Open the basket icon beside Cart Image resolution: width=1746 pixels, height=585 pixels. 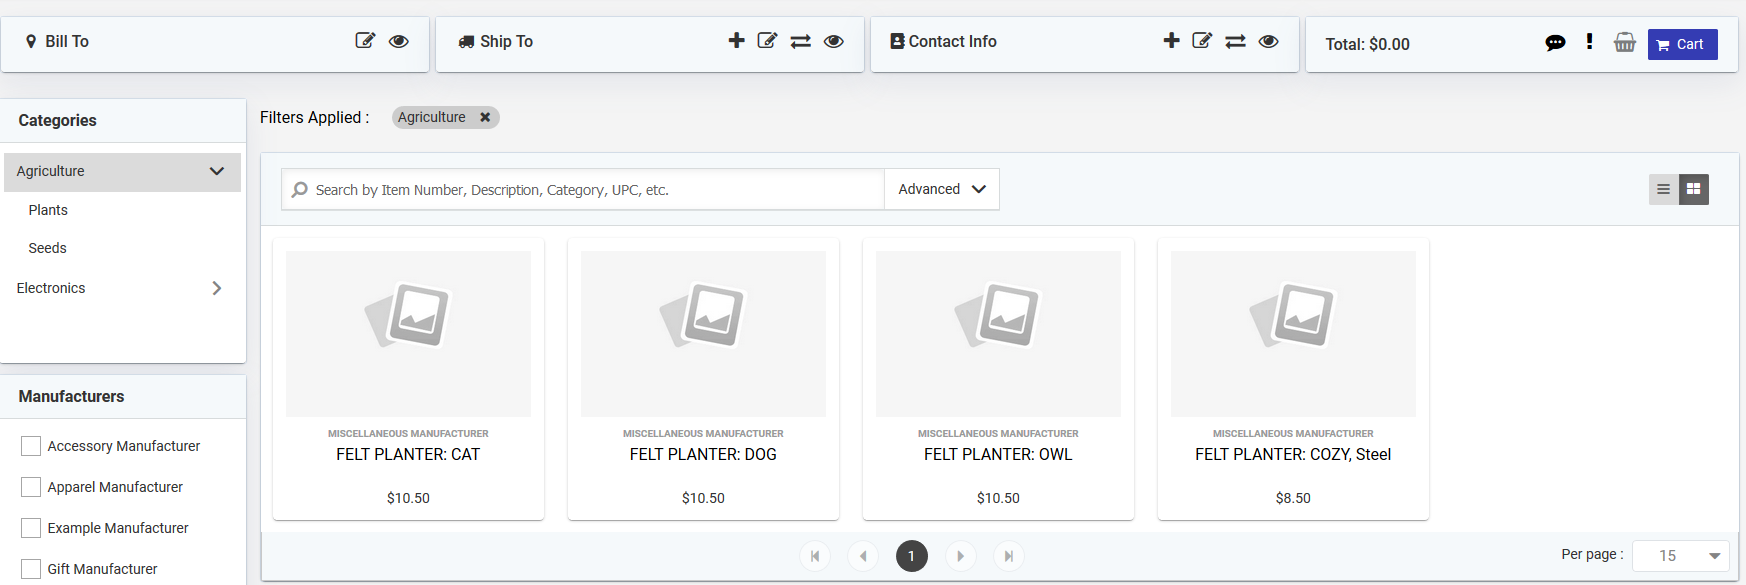tap(1625, 42)
